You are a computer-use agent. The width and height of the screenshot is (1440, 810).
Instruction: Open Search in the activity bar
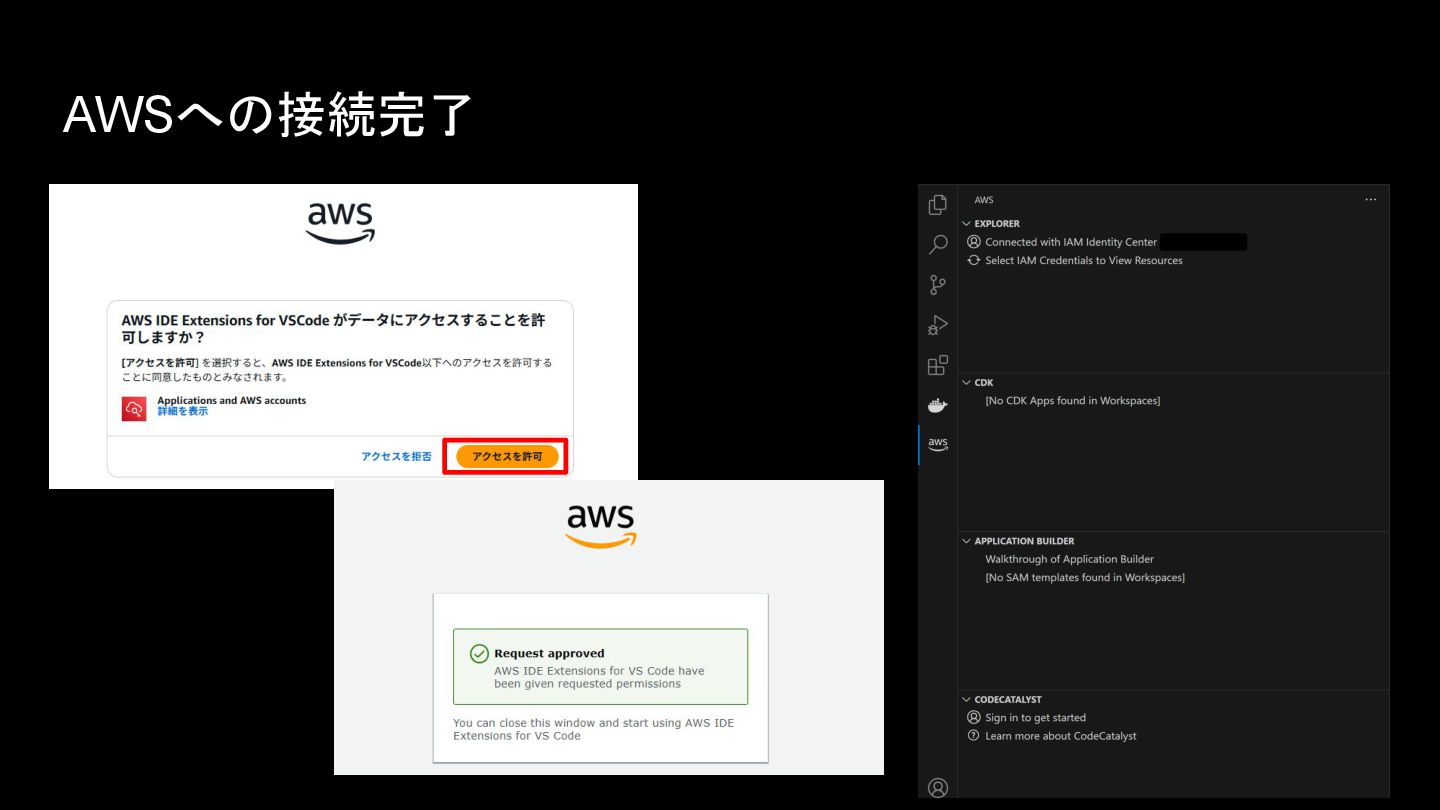tap(937, 244)
